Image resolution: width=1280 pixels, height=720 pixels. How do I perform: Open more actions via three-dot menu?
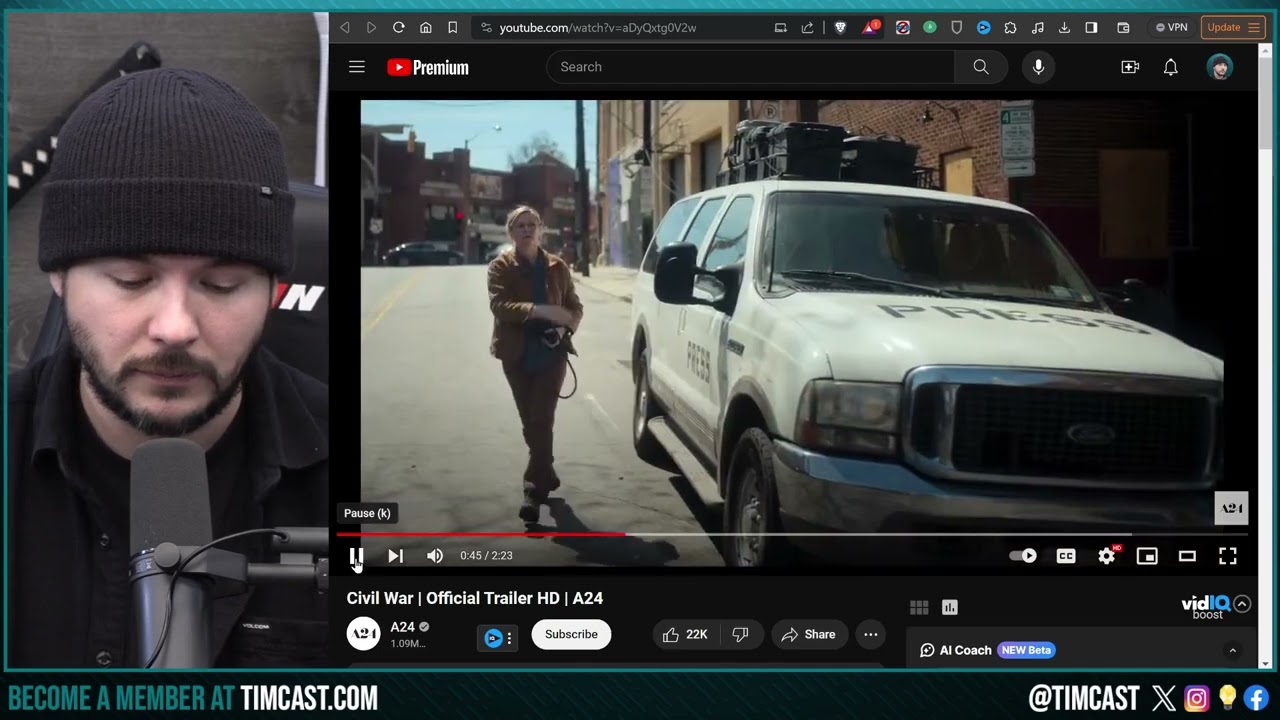[x=870, y=634]
